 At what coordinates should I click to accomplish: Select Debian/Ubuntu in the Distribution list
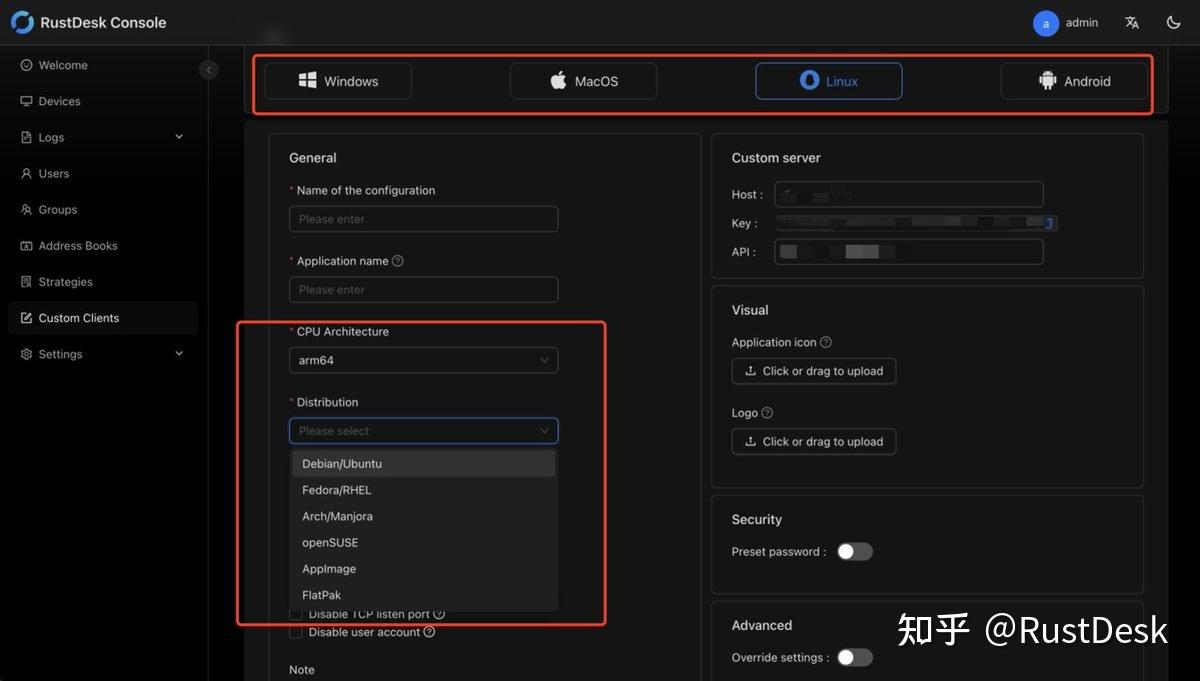click(x=341, y=463)
